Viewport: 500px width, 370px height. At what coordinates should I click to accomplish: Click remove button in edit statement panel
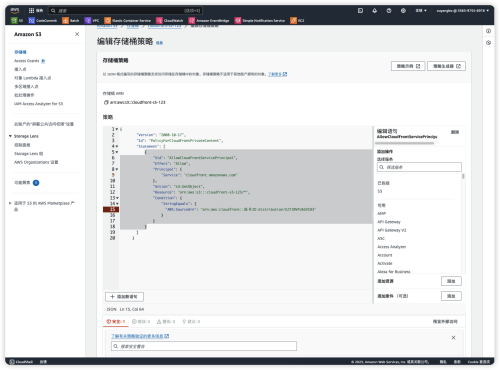455,132
